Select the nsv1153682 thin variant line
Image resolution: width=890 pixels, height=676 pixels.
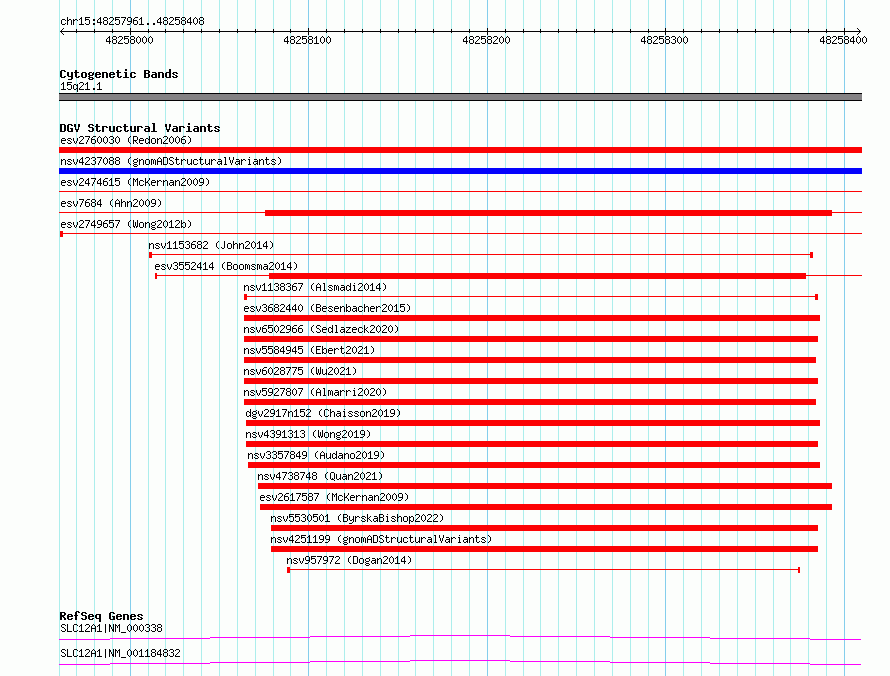pyautogui.click(x=481, y=255)
